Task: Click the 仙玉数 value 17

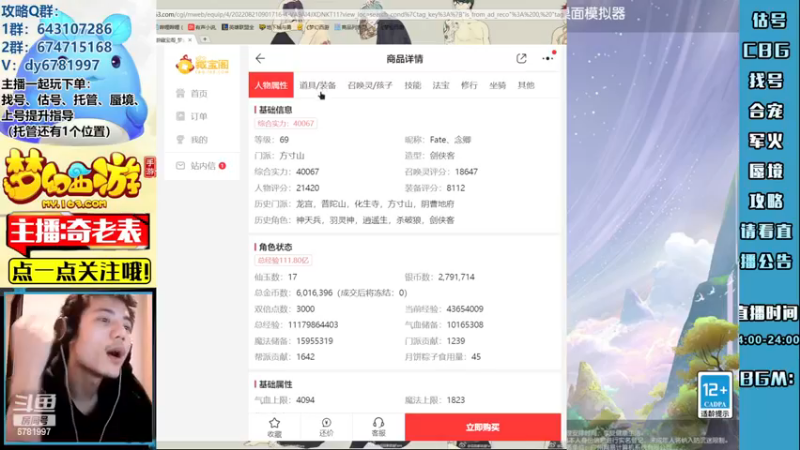Action: point(292,277)
